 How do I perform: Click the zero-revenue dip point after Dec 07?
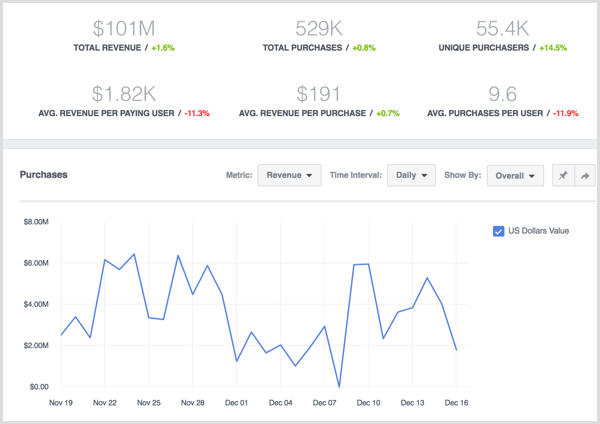(x=339, y=386)
